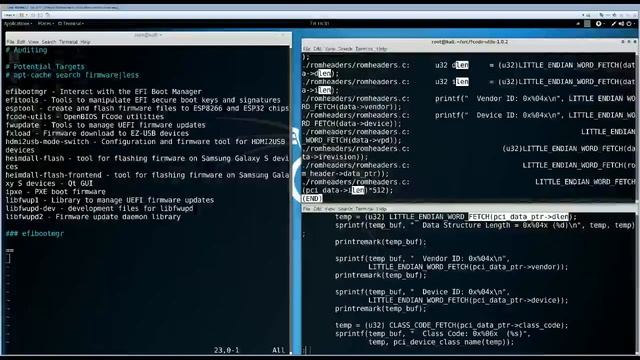This screenshot has width=640, height=360.
Task: Click the 'efitools' package description line
Action: [x=143, y=100]
